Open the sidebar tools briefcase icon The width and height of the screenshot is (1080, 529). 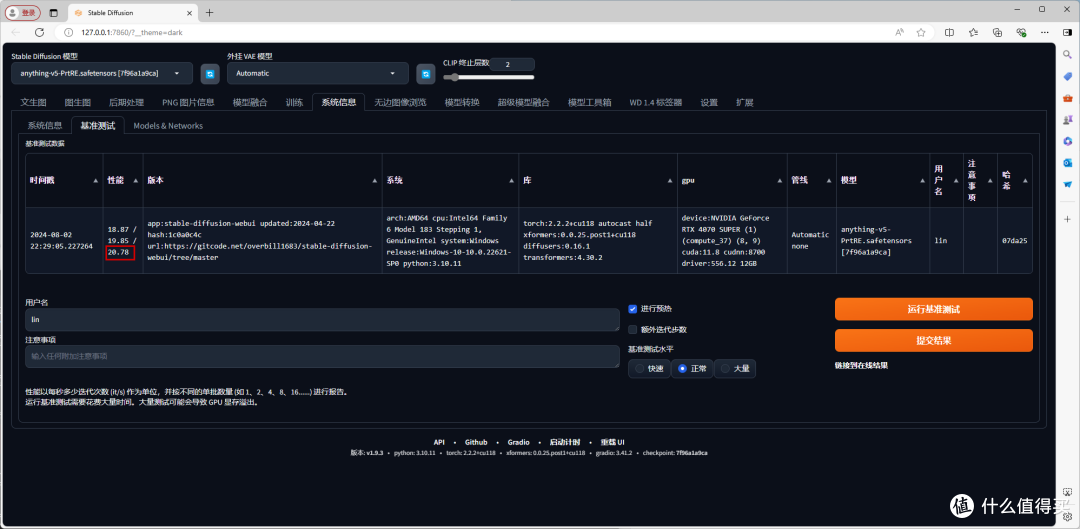point(1068,98)
